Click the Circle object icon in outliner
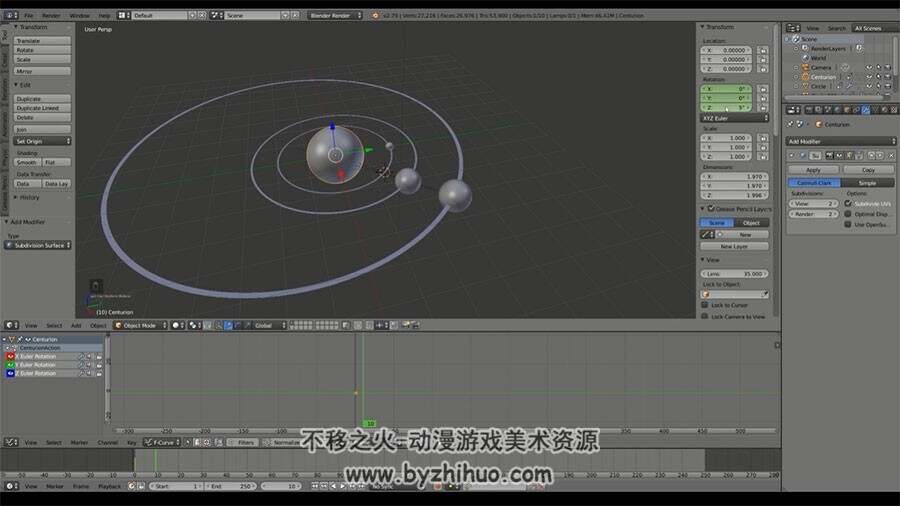Screen dimensions: 900x506 coord(805,86)
